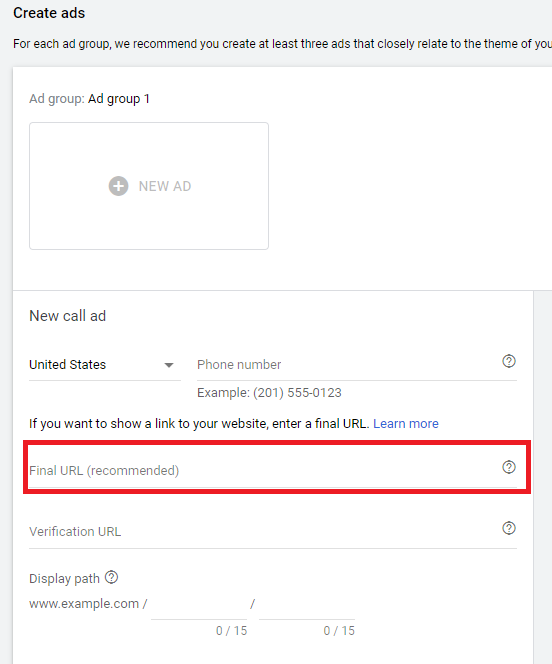
Task: Click the plus circle icon for new ad
Action: 119,186
